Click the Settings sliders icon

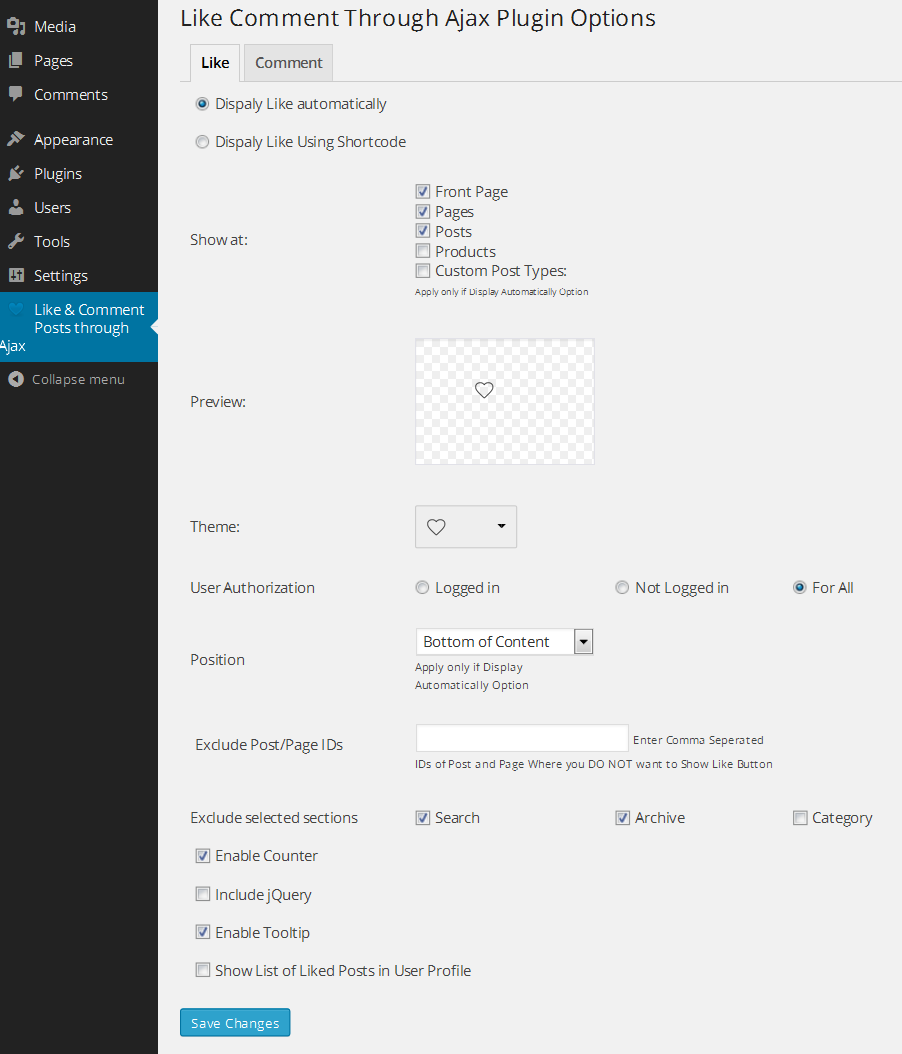coord(16,276)
